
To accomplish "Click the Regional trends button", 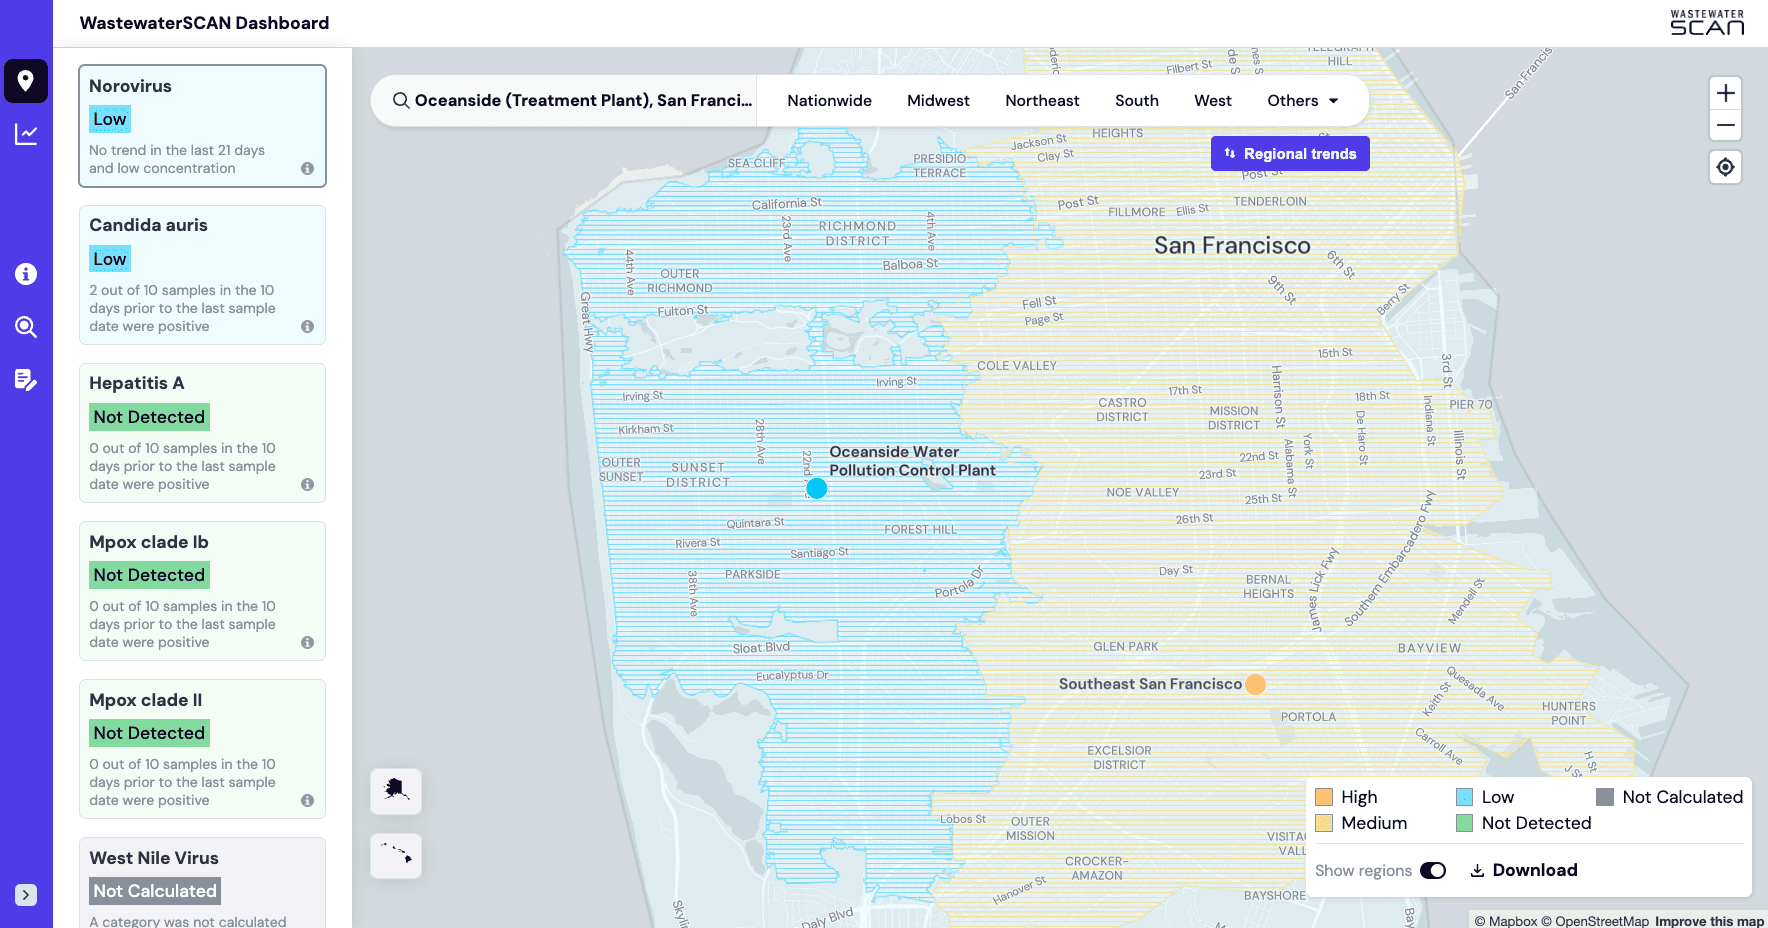I will [1290, 154].
